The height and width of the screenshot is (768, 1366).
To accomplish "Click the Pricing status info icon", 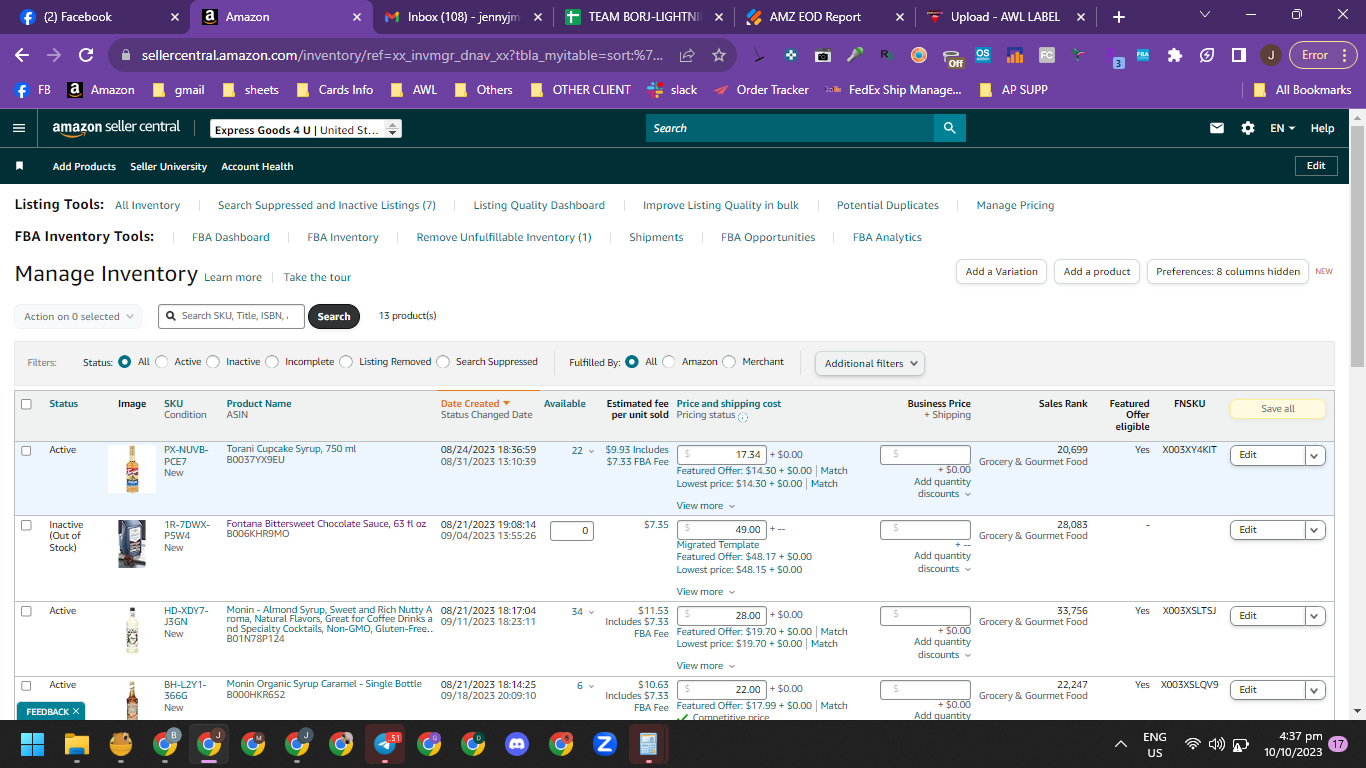I will (742, 417).
